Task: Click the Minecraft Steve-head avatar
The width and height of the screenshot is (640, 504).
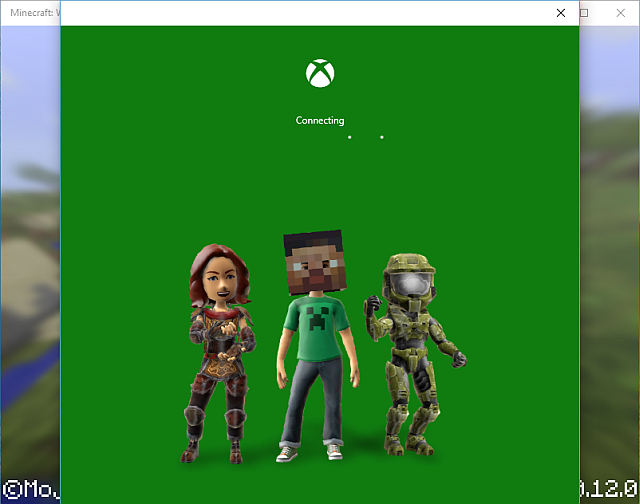Action: pos(317,345)
